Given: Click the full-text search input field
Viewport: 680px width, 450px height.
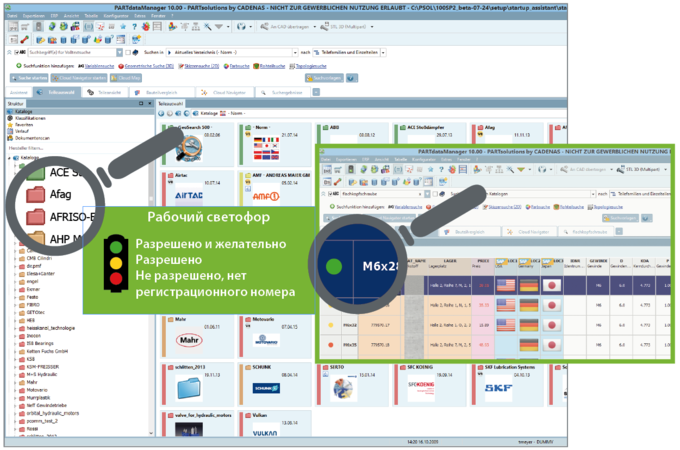Looking at the screenshot, I should 72,52.
